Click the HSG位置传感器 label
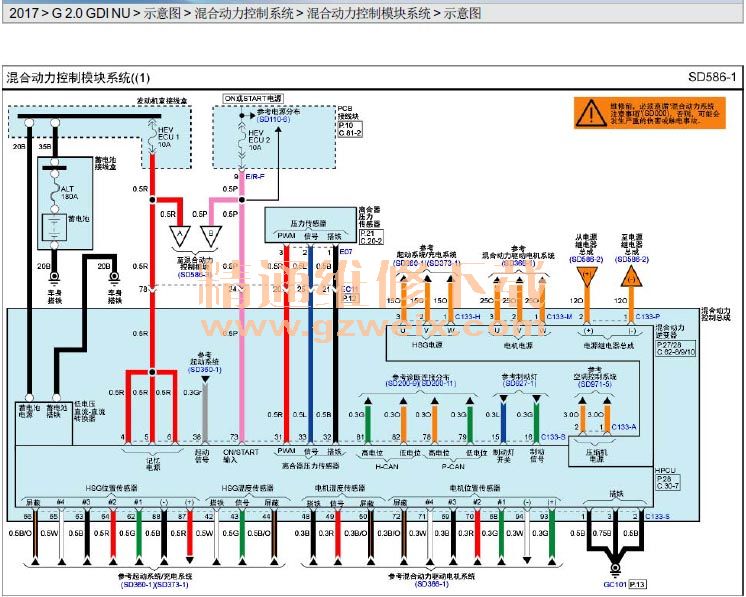Screen dimensions: 746x597 tap(111, 488)
